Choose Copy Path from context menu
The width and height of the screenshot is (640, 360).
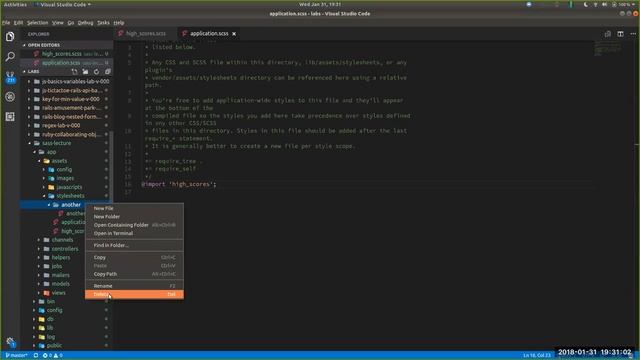point(134,274)
